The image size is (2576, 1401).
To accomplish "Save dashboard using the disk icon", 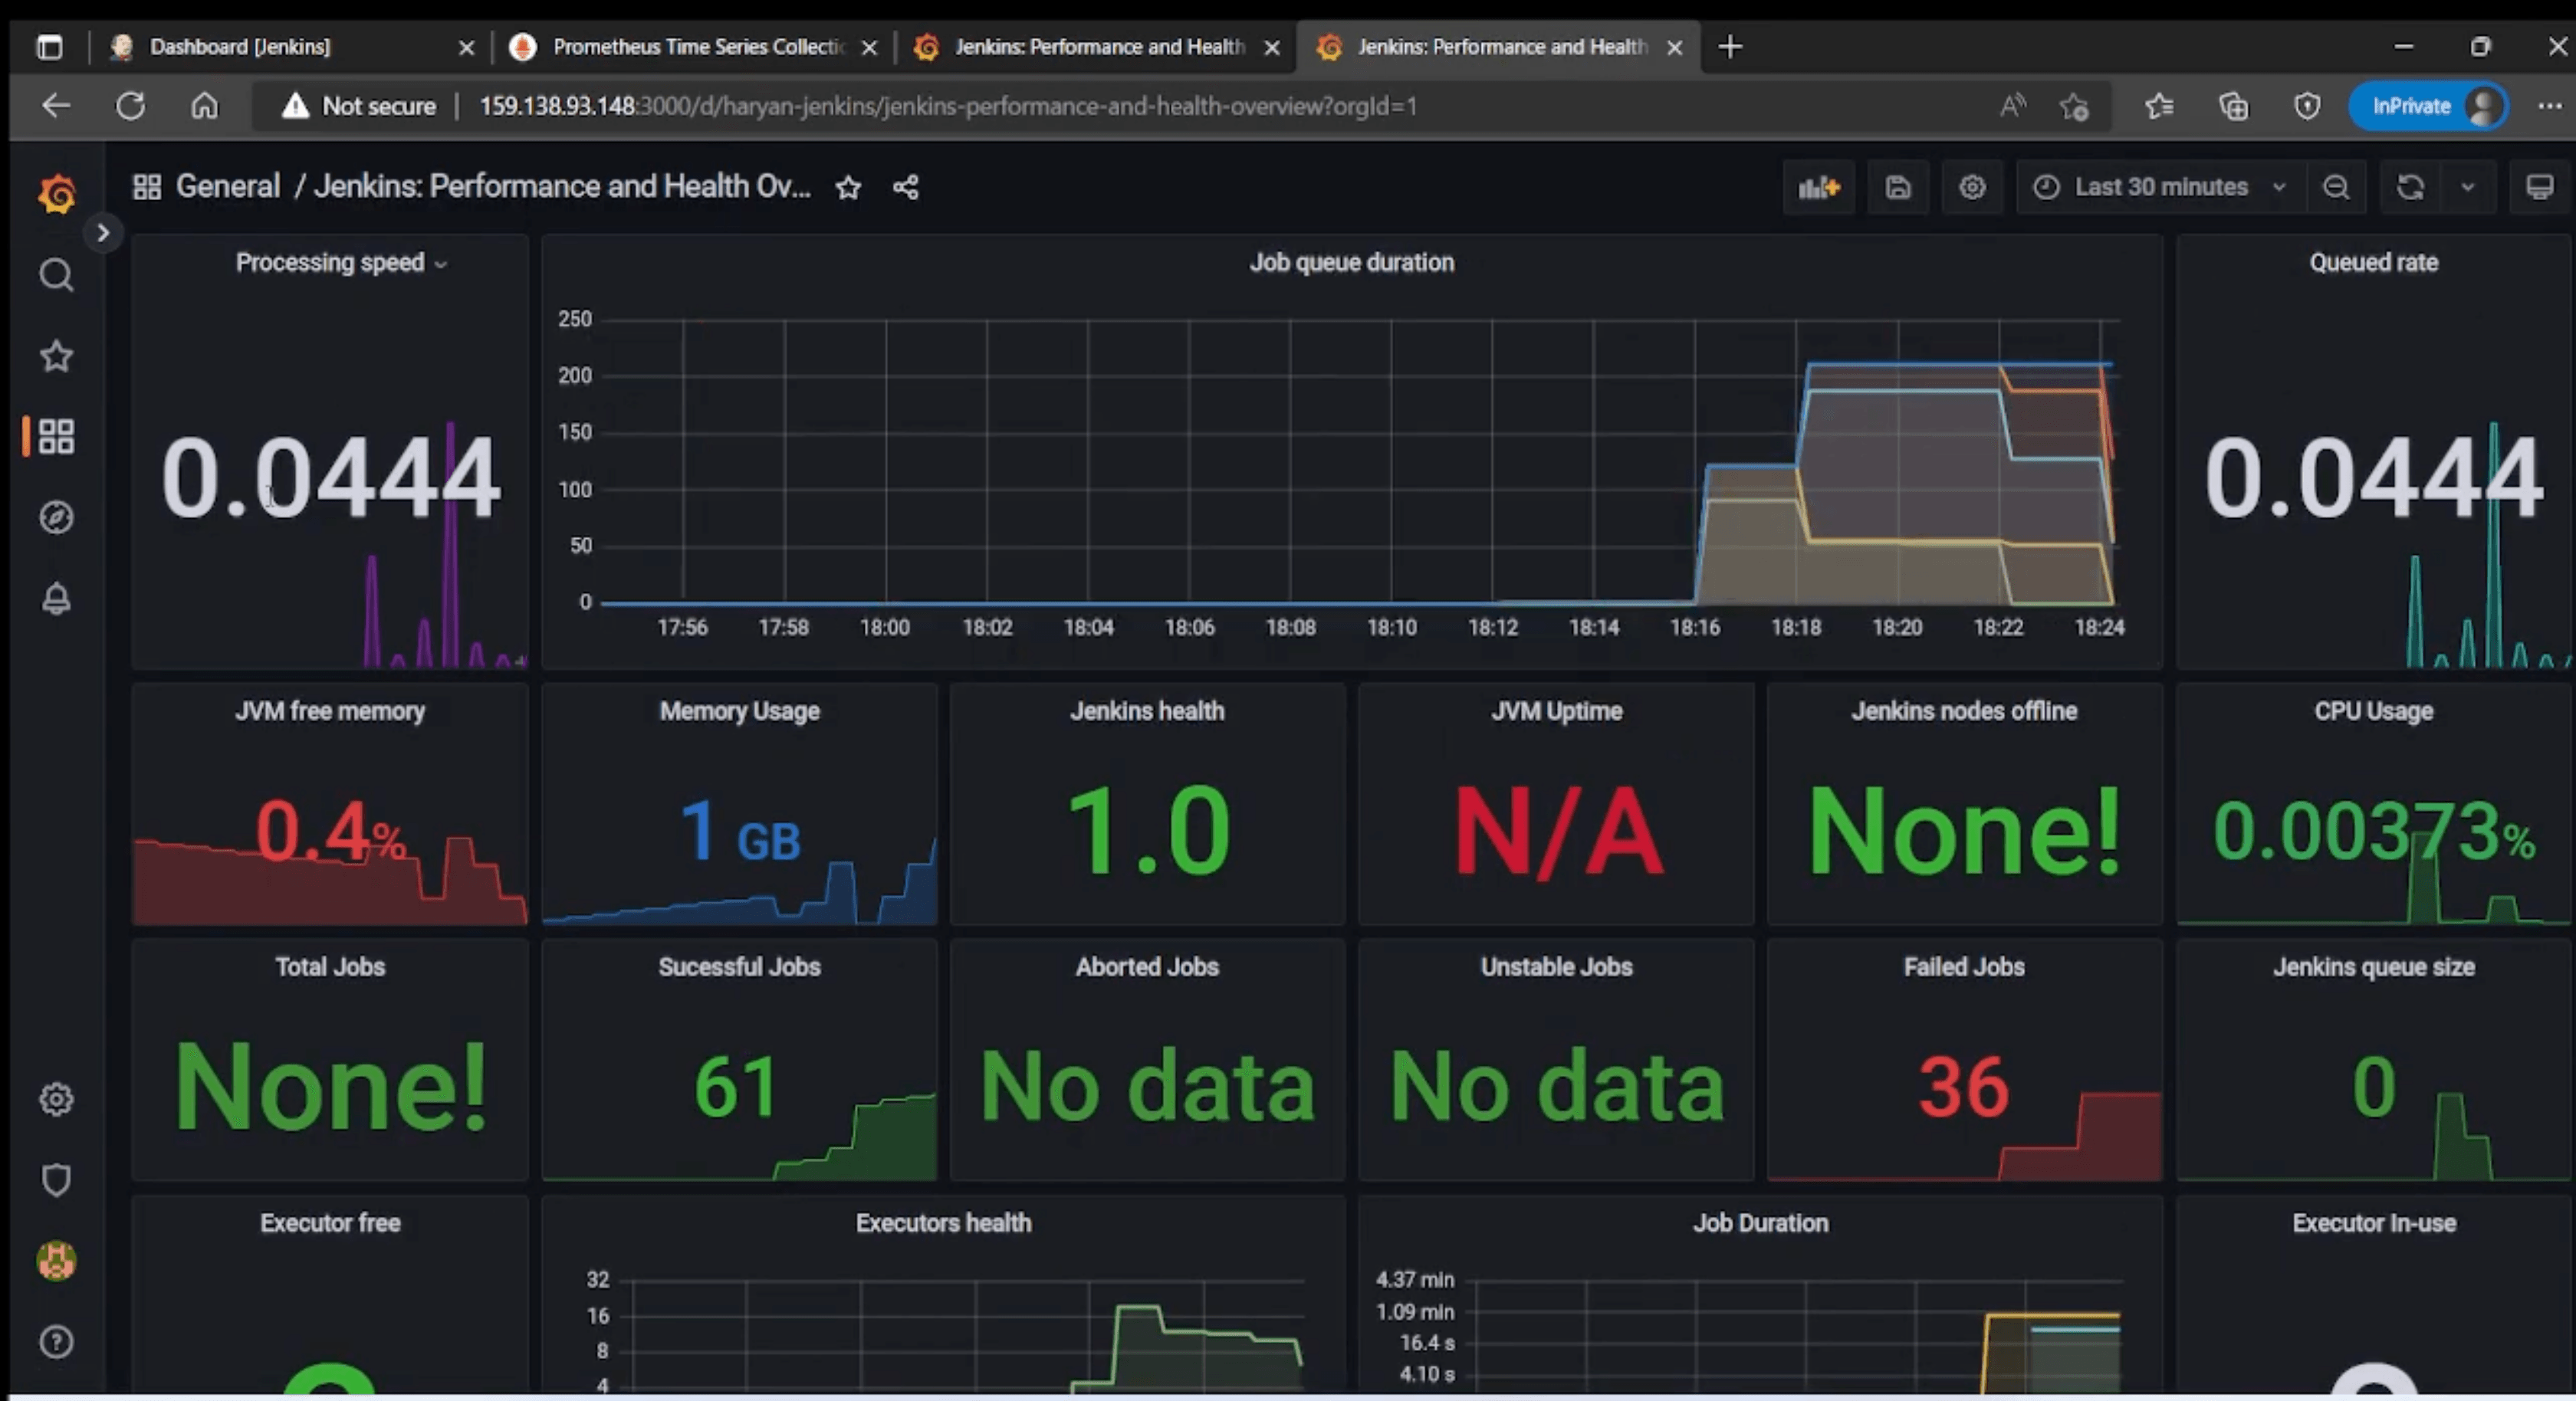I will [1897, 187].
